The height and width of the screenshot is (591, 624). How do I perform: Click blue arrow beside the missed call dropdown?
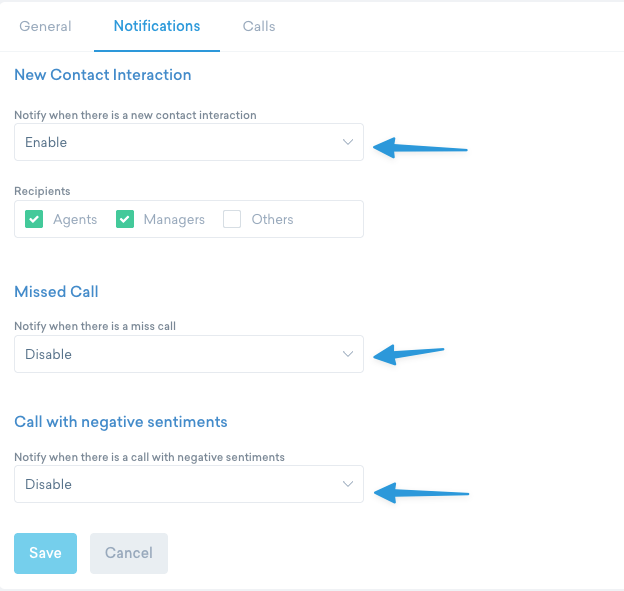409,352
